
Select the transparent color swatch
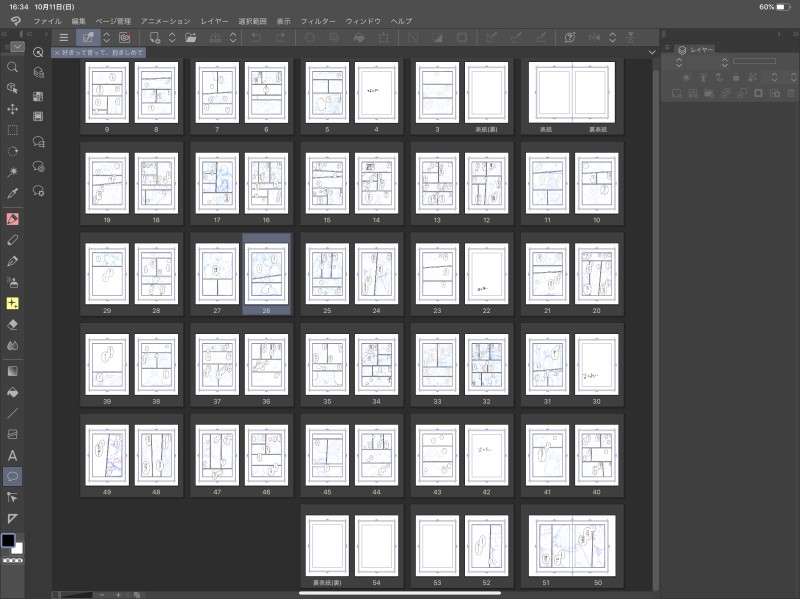click(x=13, y=560)
